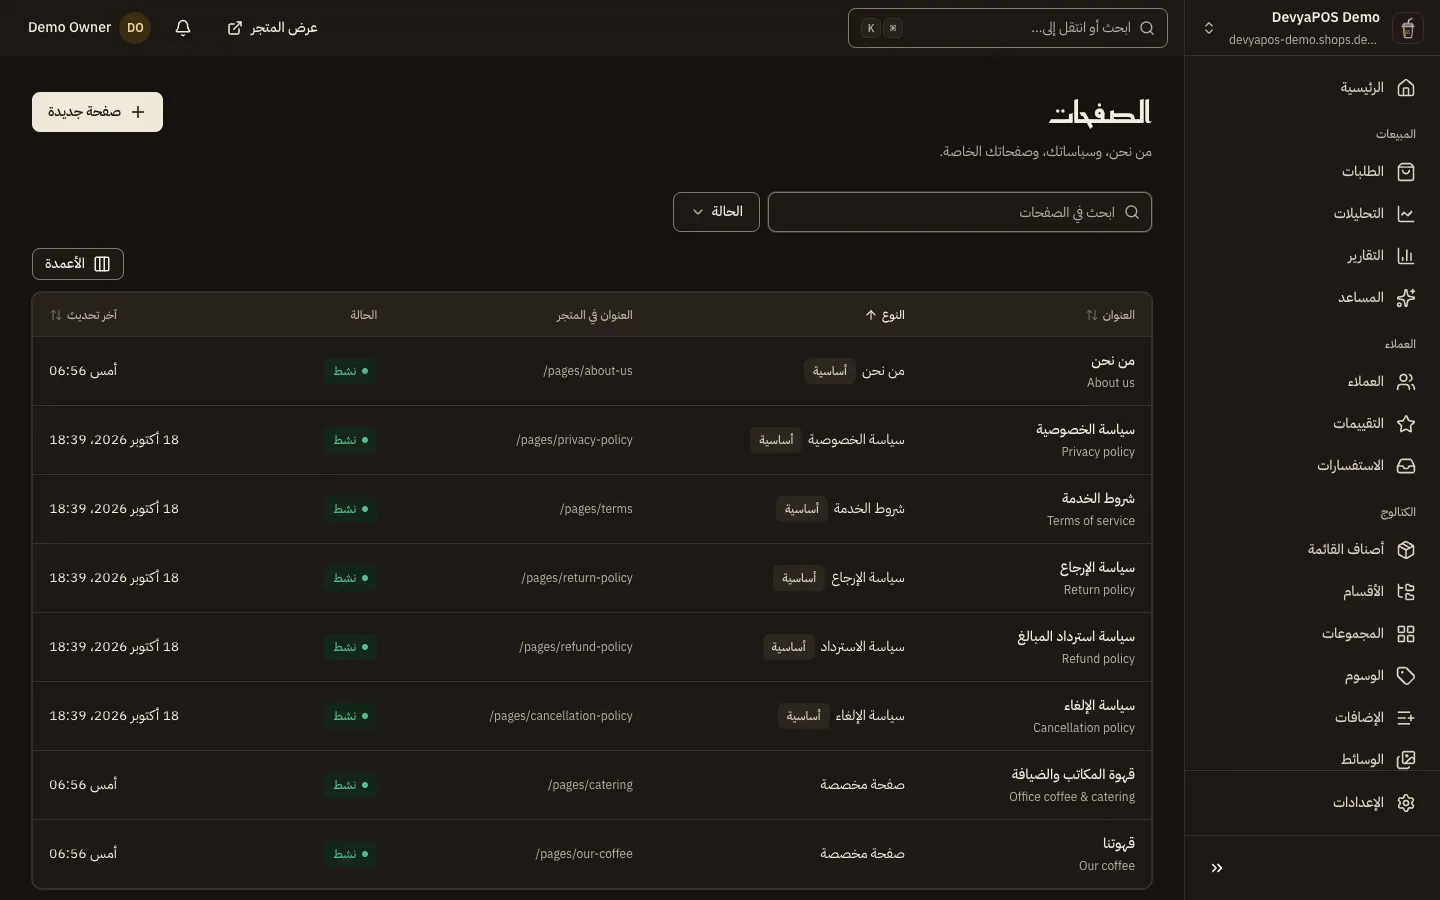Open the Demo Owner account menu
This screenshot has height=900, width=1440.
tap(88, 28)
